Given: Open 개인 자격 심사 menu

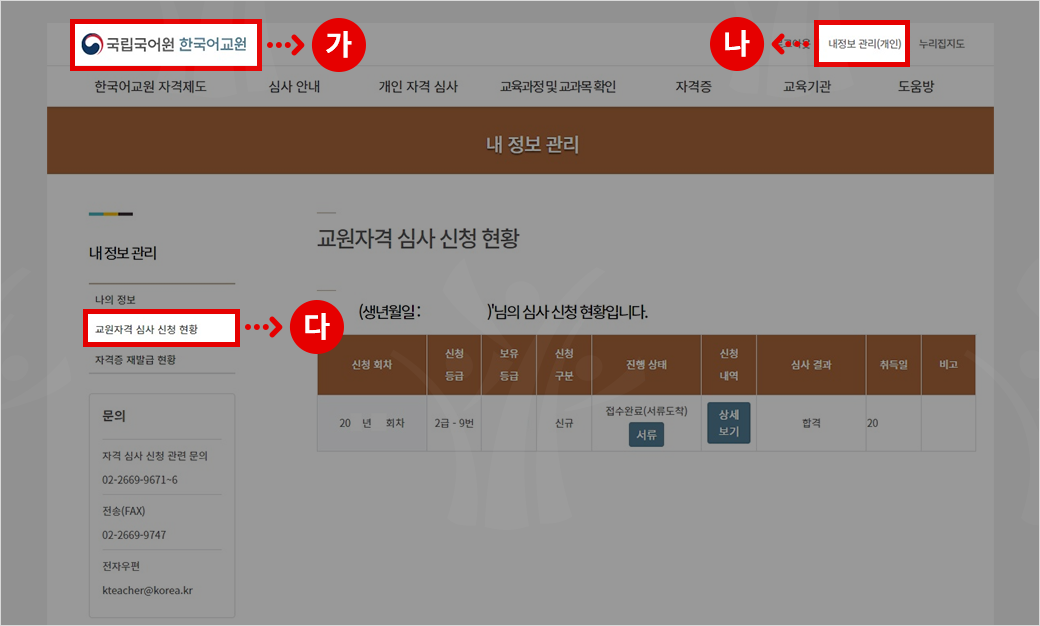Looking at the screenshot, I should 417,87.
